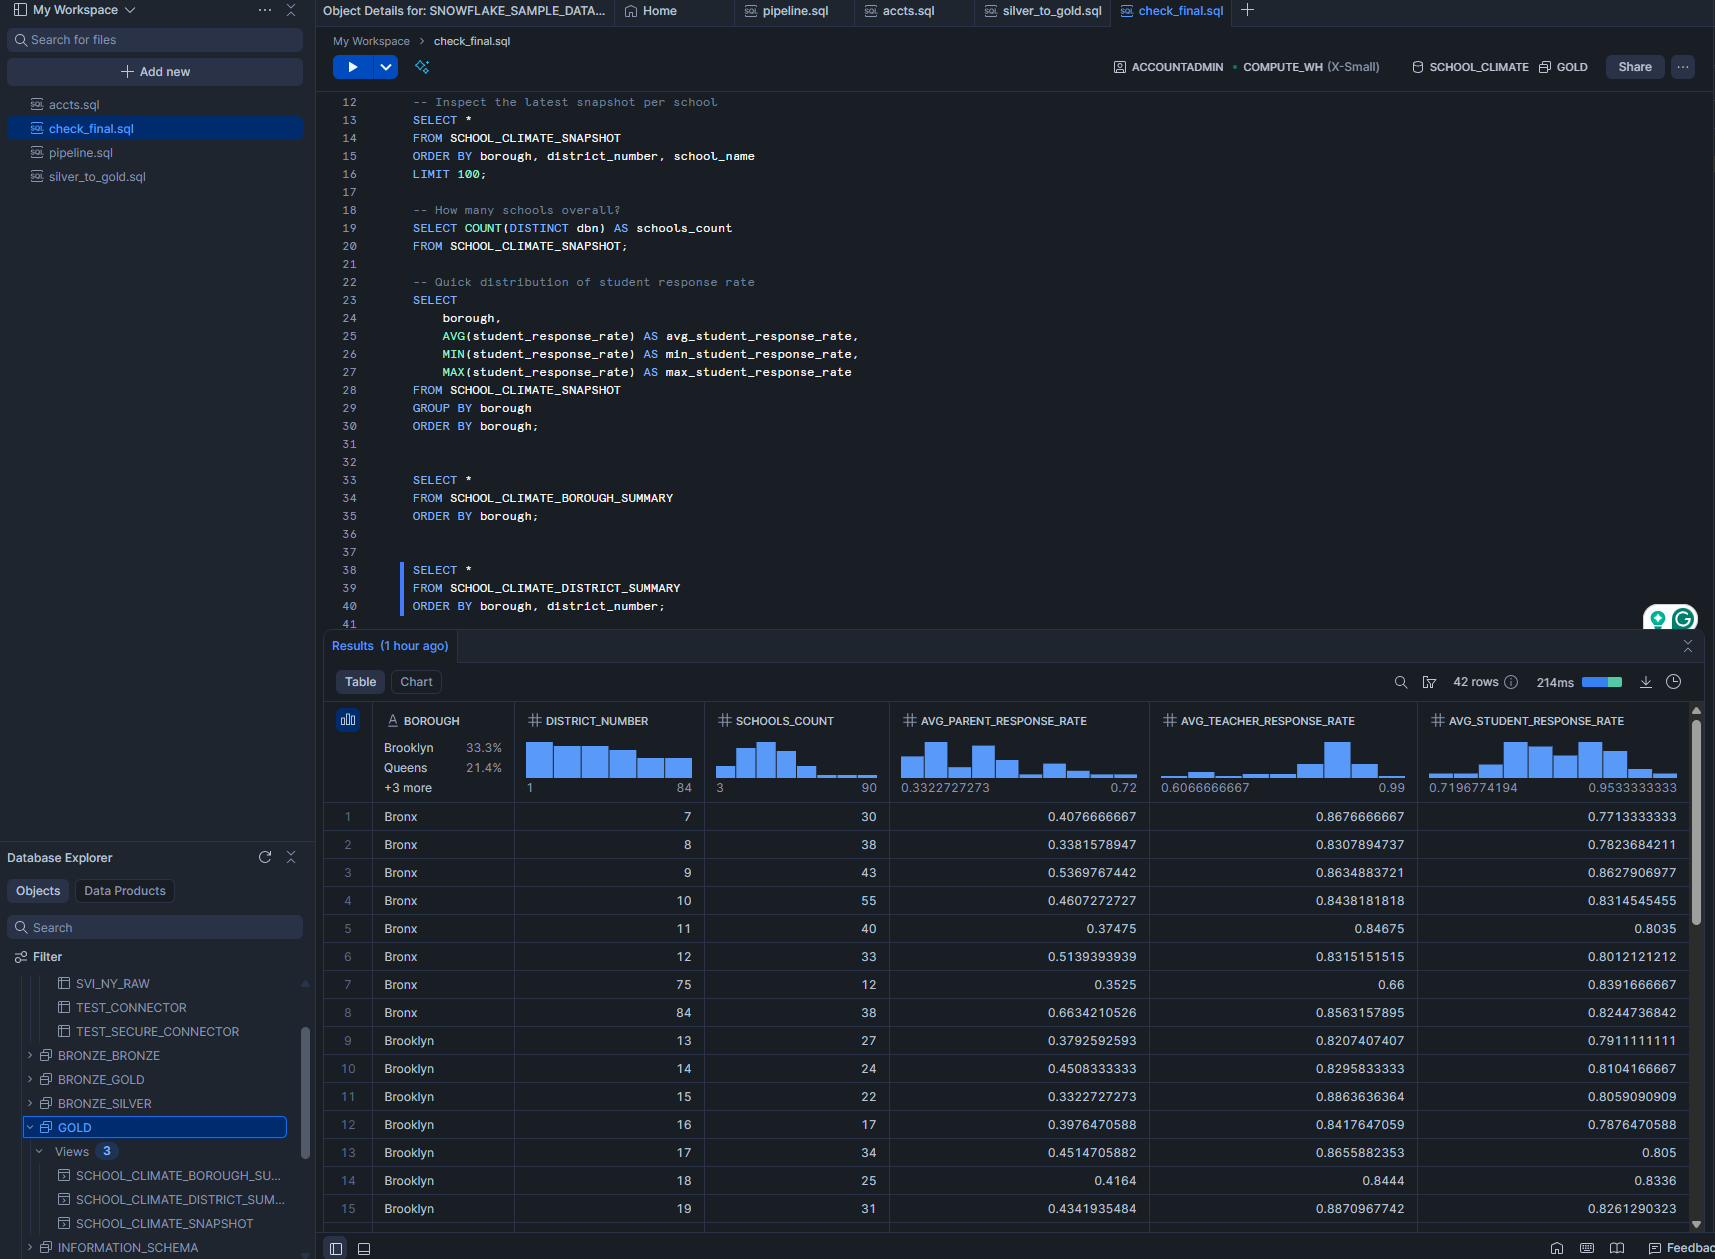Close the Results panel
This screenshot has width=1715, height=1259.
pos(1687,646)
